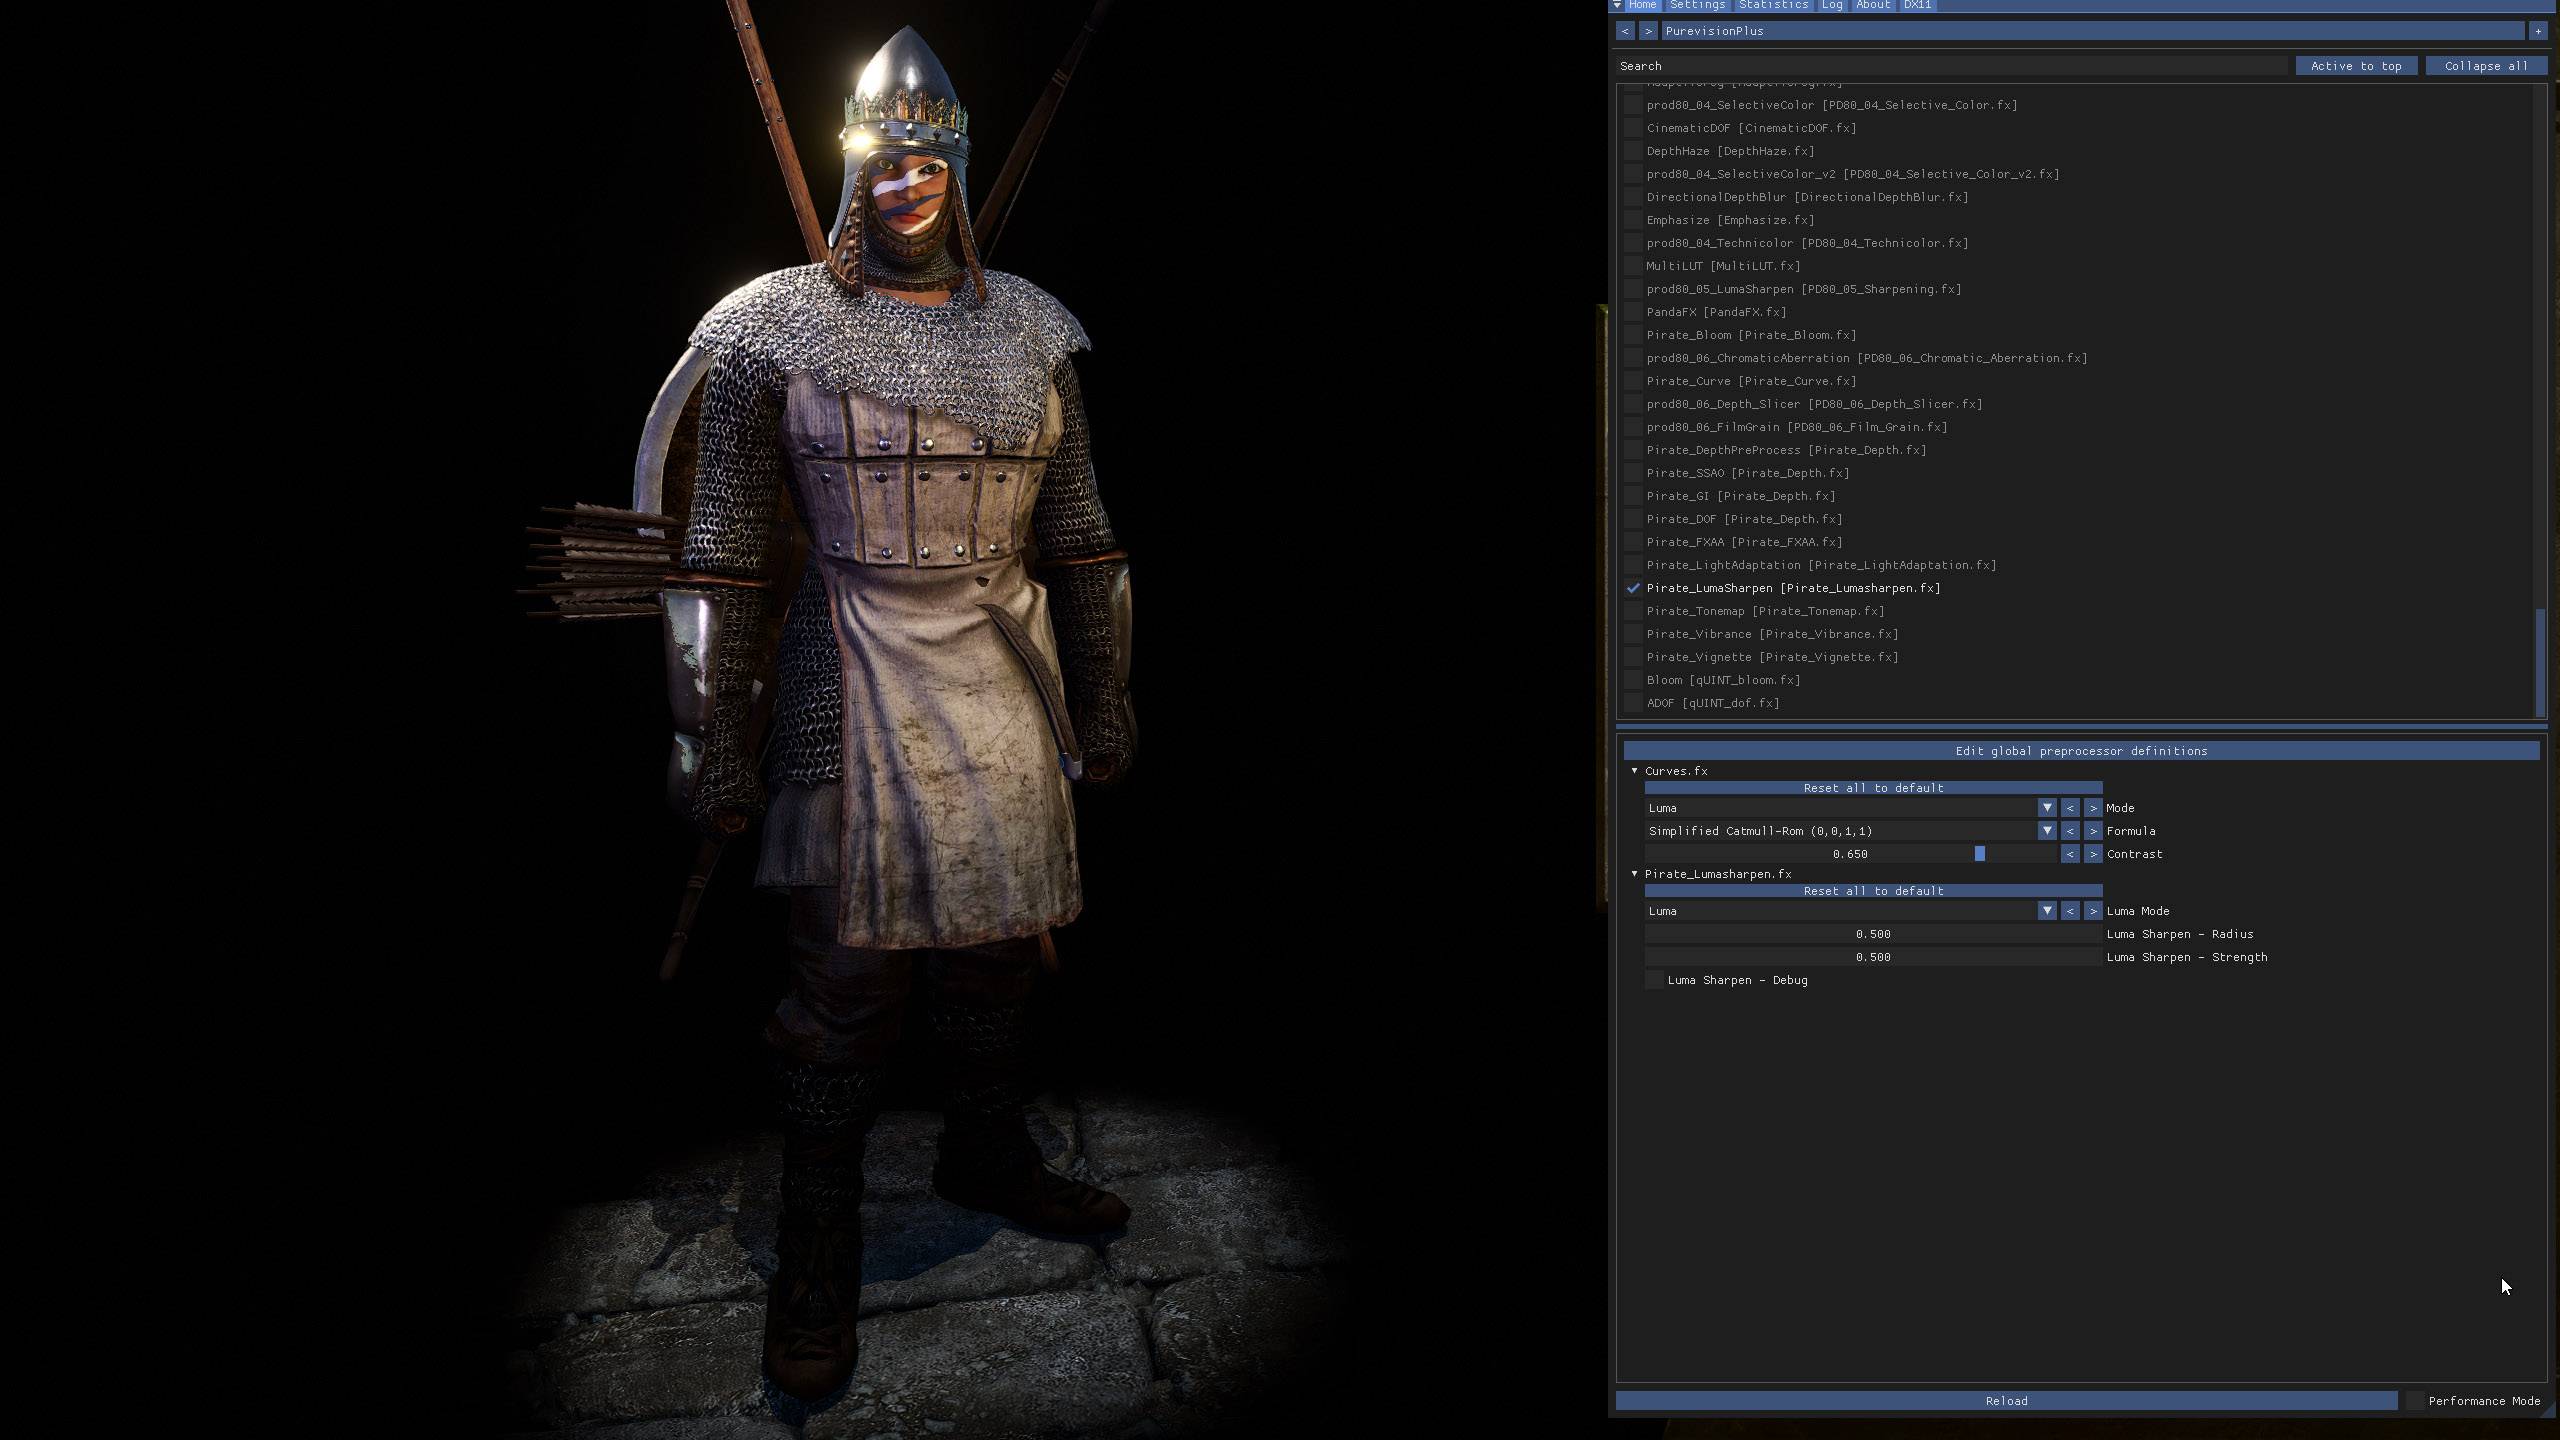Add a new preset with the plus button

(2537, 31)
